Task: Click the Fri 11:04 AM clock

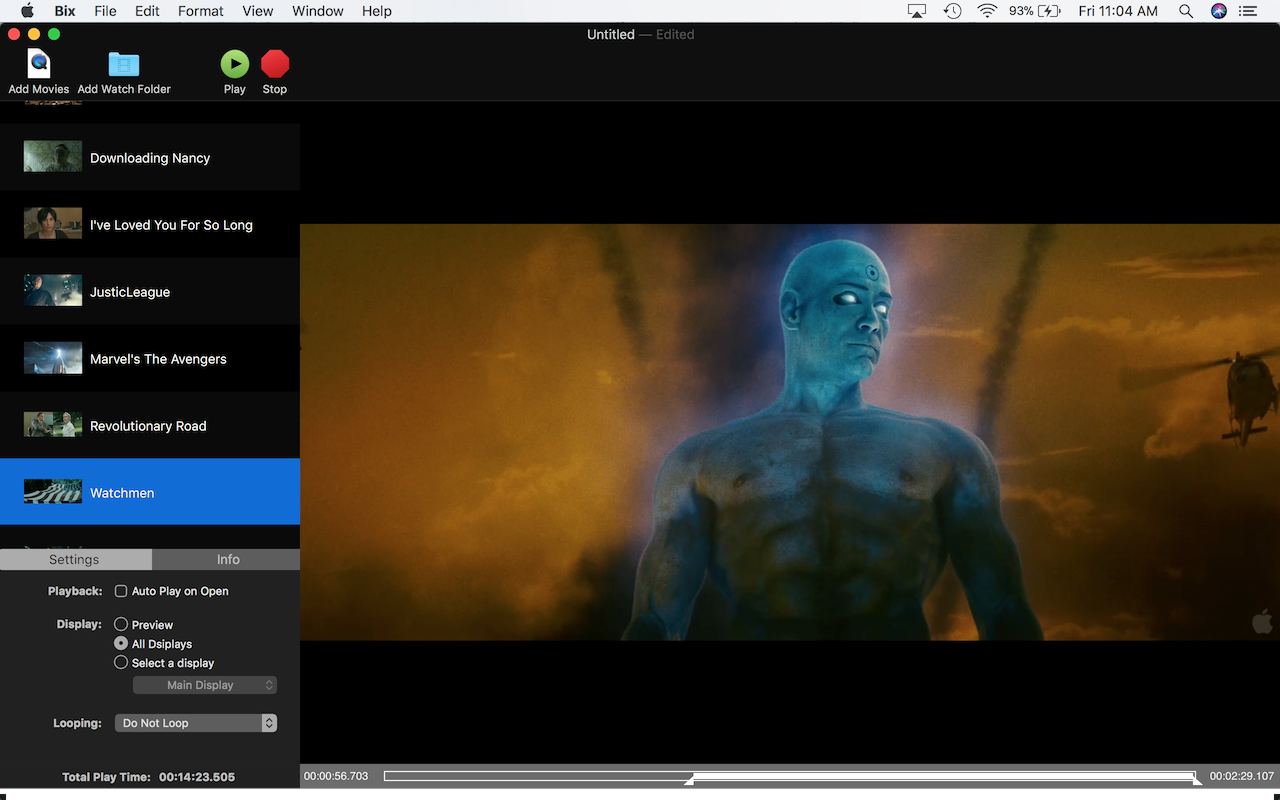Action: pos(1118,11)
